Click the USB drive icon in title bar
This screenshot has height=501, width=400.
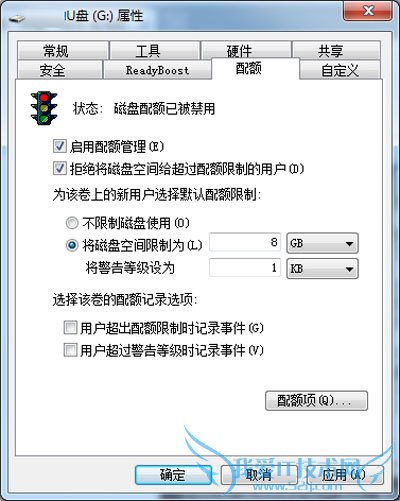click(17, 18)
